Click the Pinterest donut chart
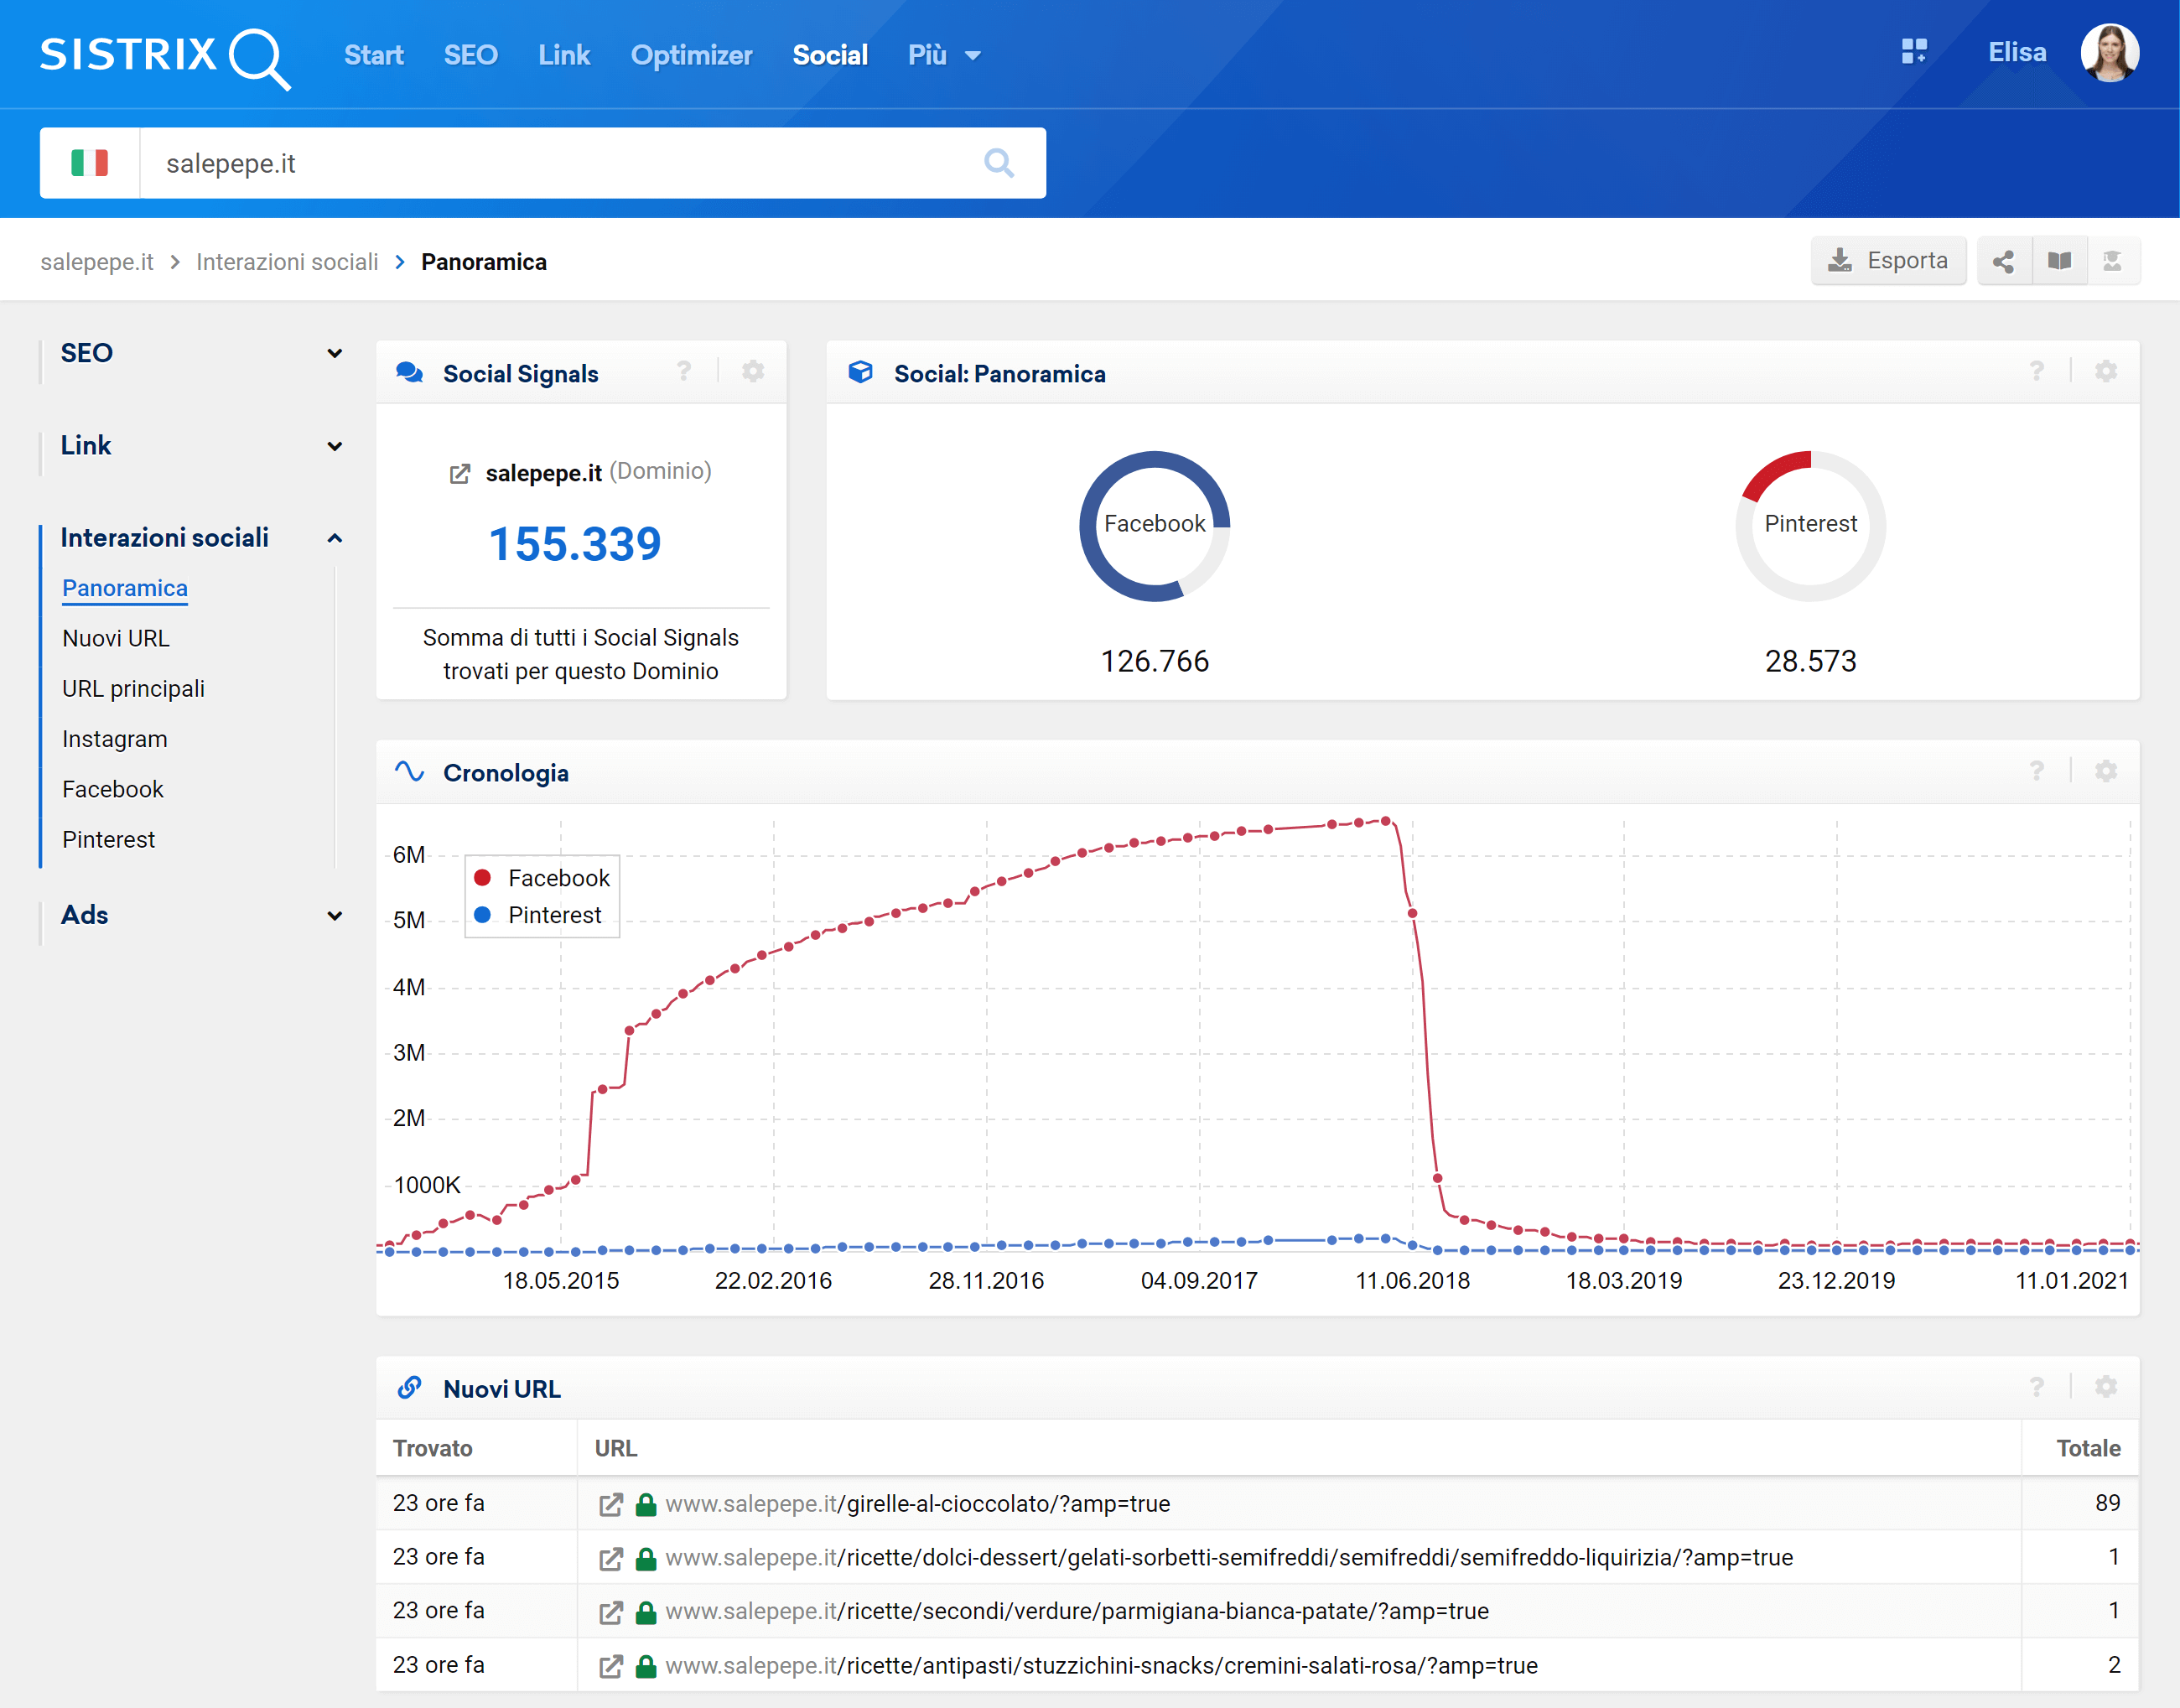2180x1708 pixels. [x=1810, y=526]
